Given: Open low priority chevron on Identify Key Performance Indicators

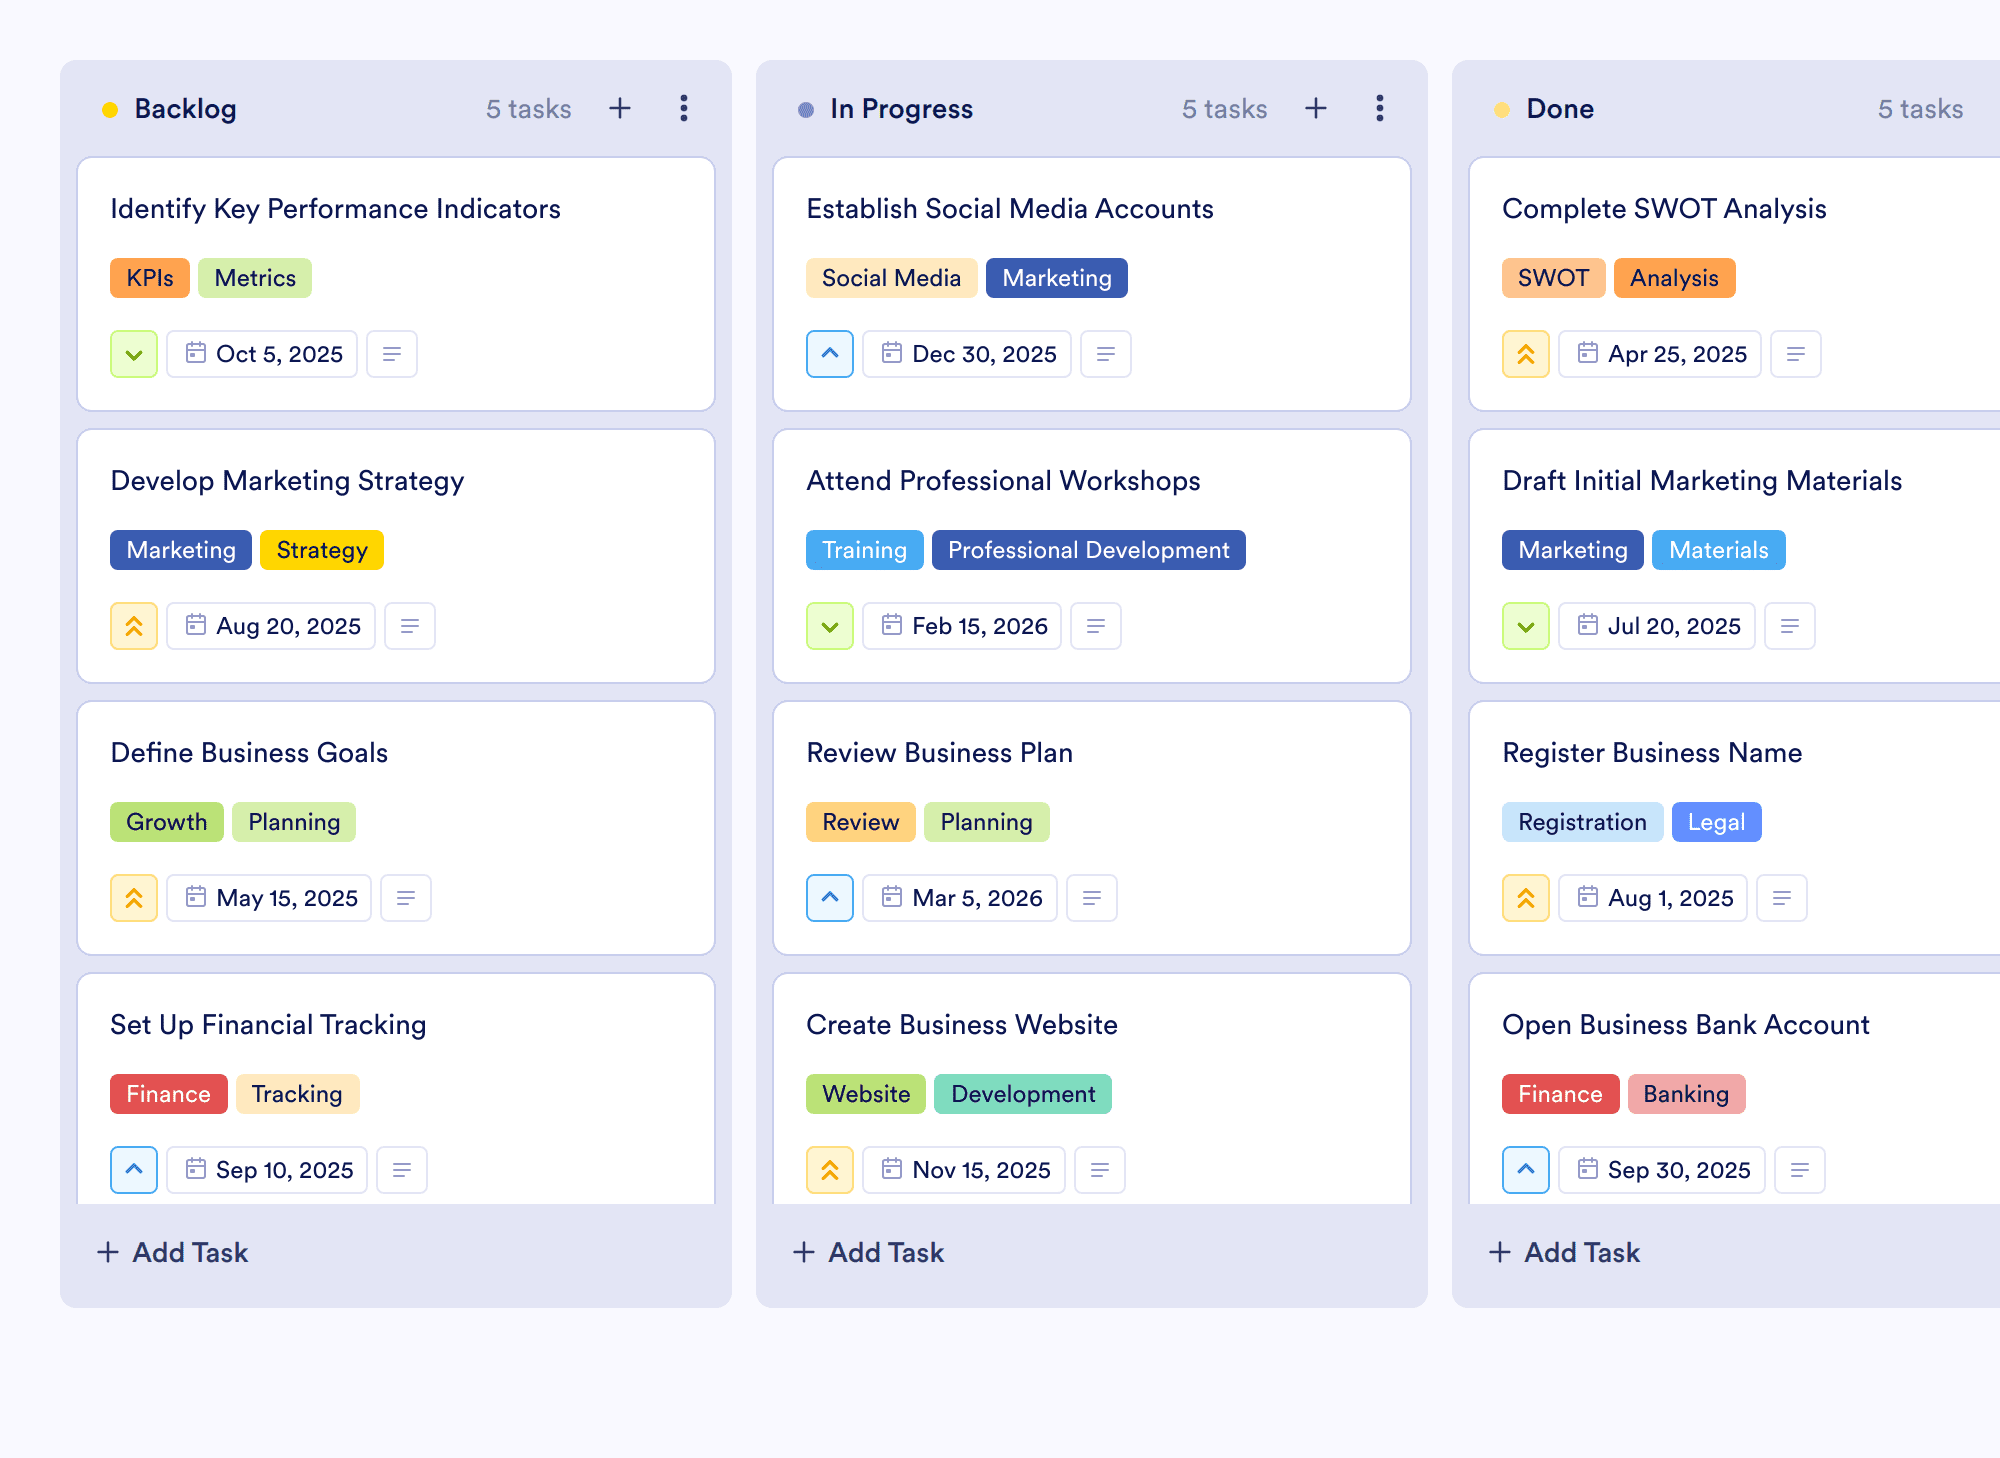Looking at the screenshot, I should pyautogui.click(x=134, y=354).
